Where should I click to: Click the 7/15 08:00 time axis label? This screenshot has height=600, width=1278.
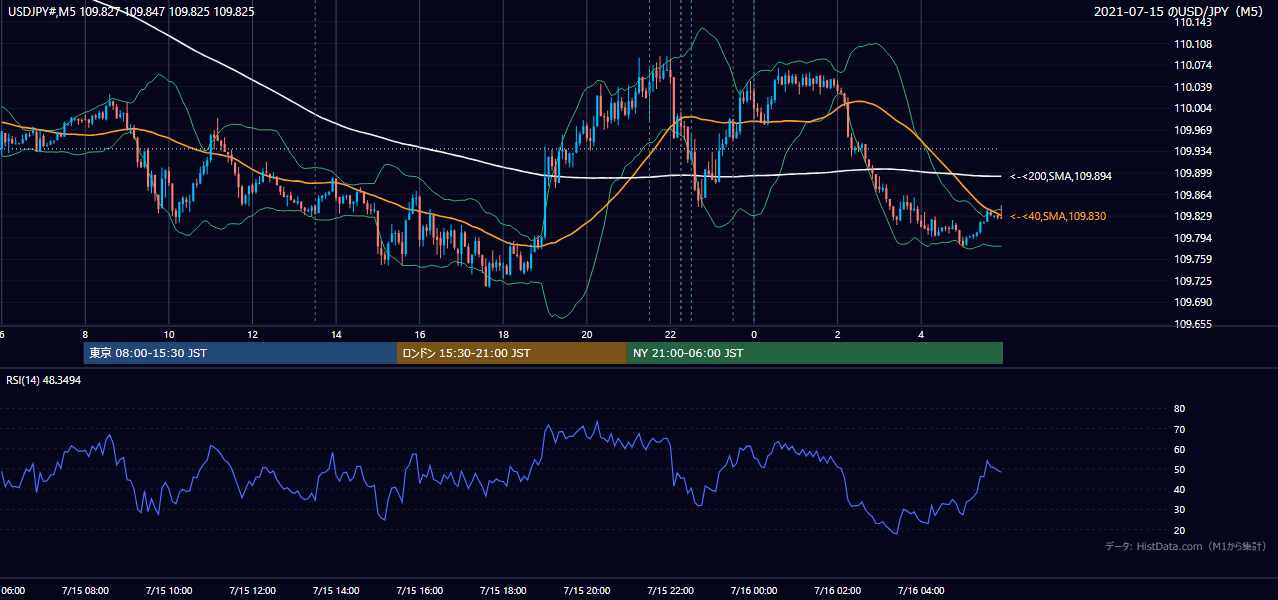point(85,590)
